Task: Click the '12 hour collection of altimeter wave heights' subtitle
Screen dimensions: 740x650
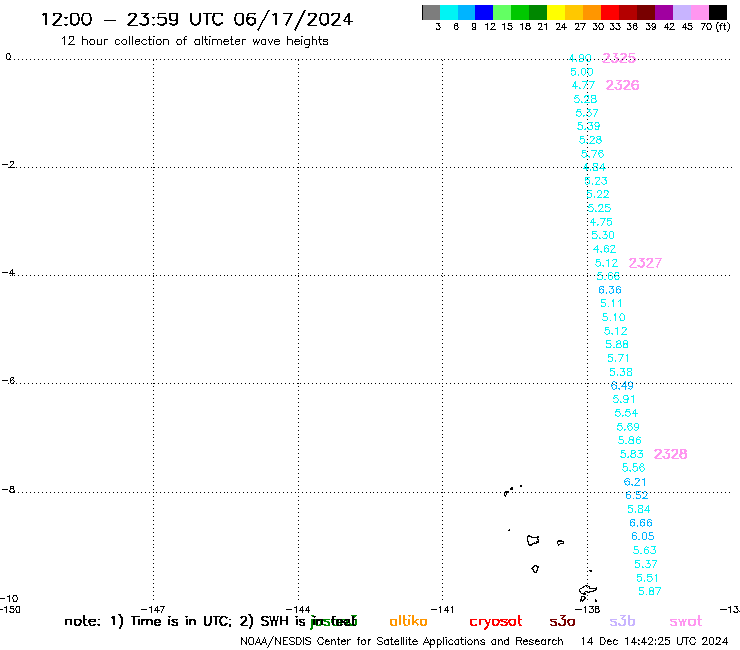Action: (194, 41)
